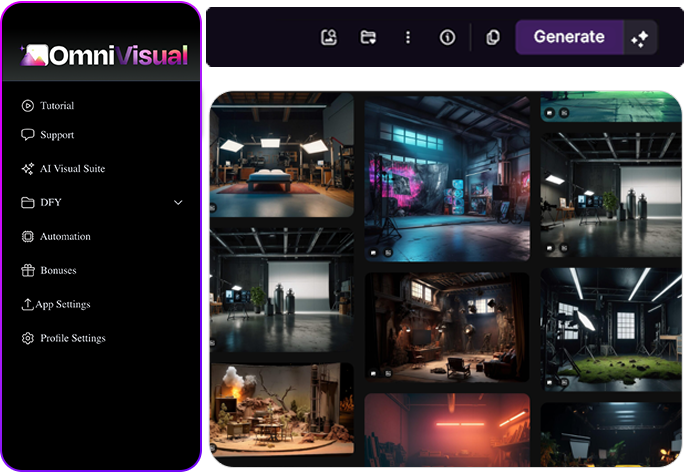The height and width of the screenshot is (472, 684).
Task: Click the OmniVisual logo
Action: (x=105, y=56)
